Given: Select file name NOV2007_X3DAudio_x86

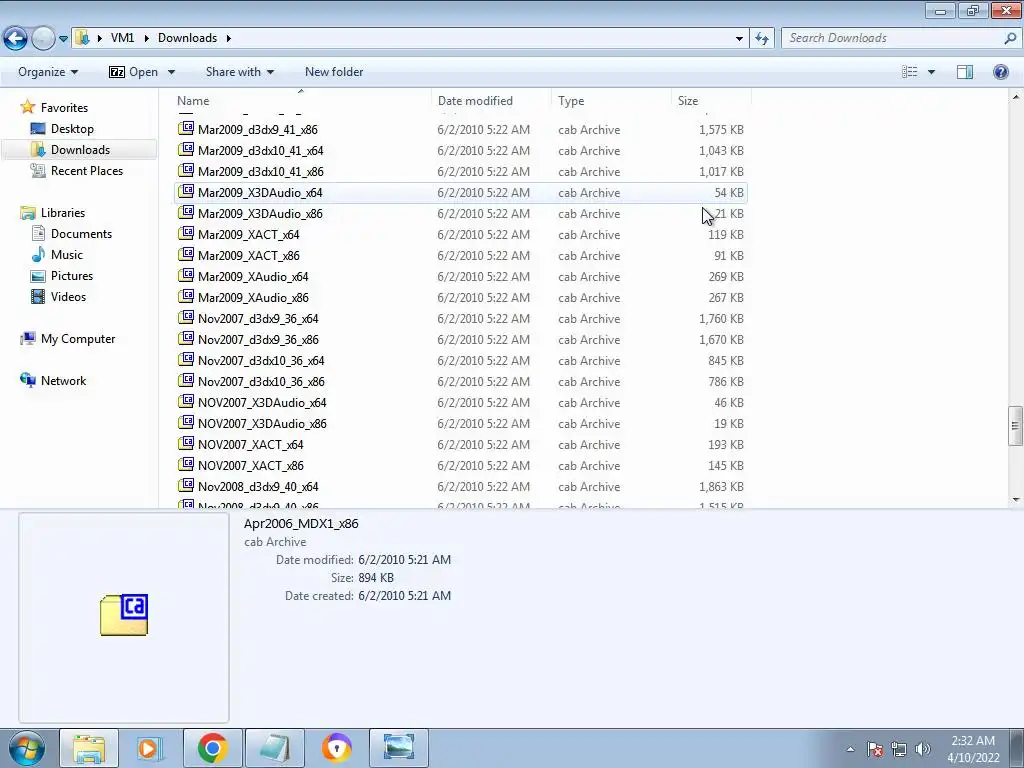Looking at the screenshot, I should (x=262, y=423).
